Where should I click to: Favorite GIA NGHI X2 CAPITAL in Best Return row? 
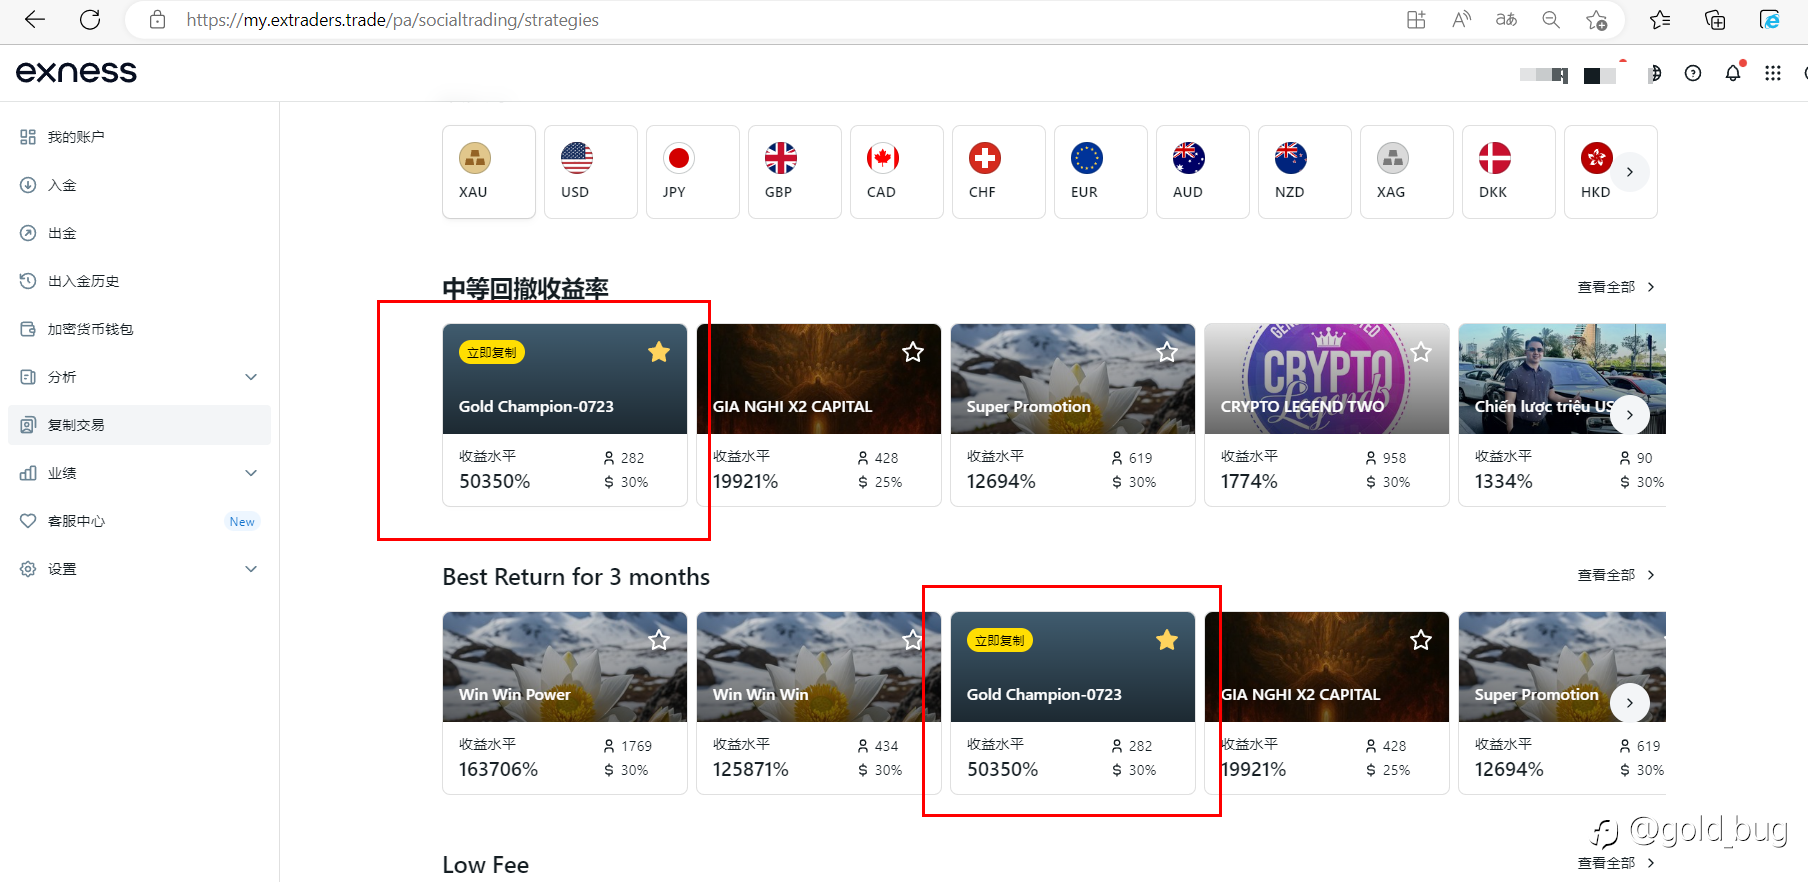tap(1421, 640)
